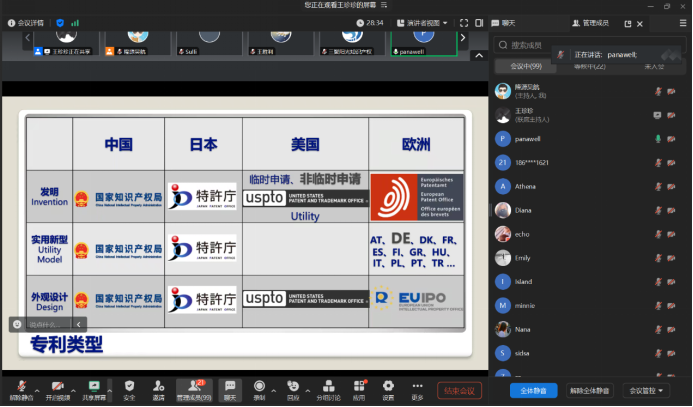Toggle microphone for member echo
The height and width of the screenshot is (407, 693).
pos(658,234)
